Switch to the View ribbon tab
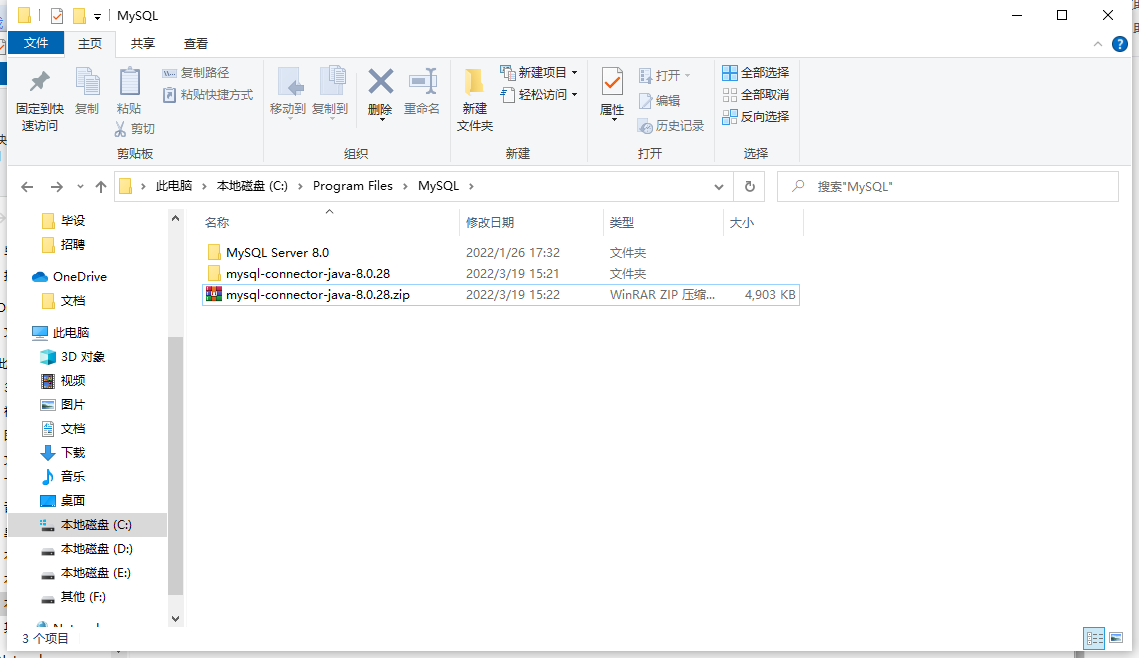 click(195, 44)
